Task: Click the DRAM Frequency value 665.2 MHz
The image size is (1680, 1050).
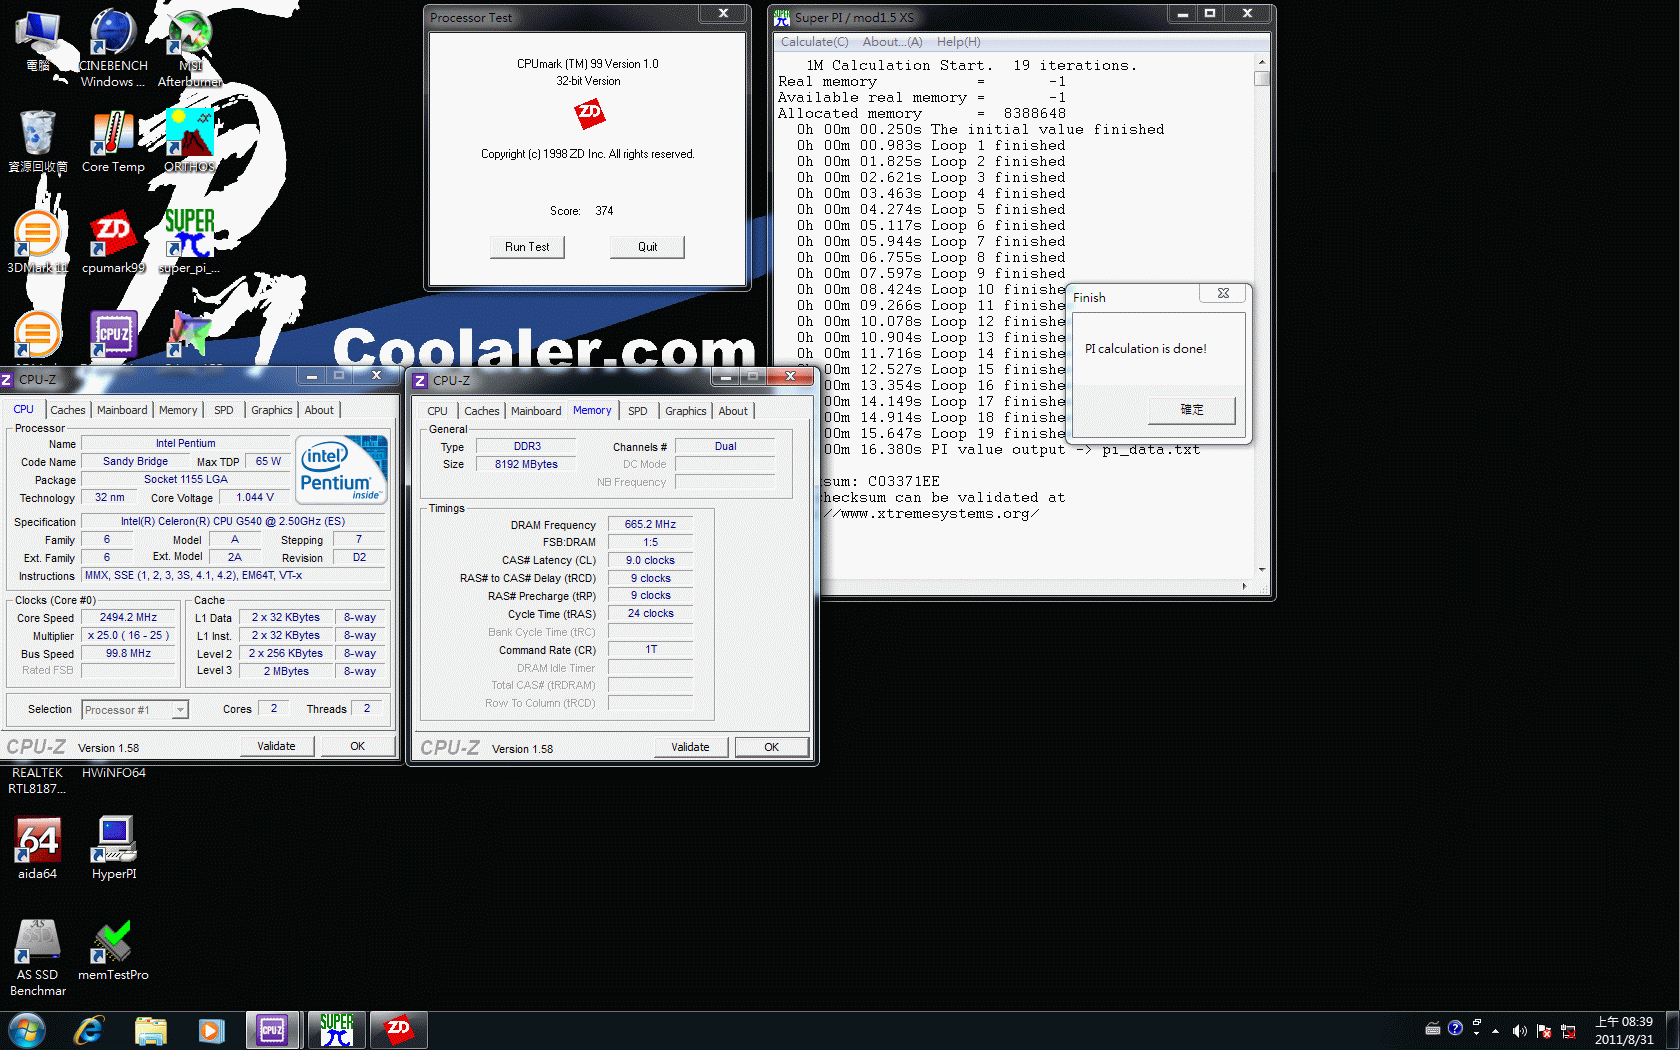Action: 650,524
